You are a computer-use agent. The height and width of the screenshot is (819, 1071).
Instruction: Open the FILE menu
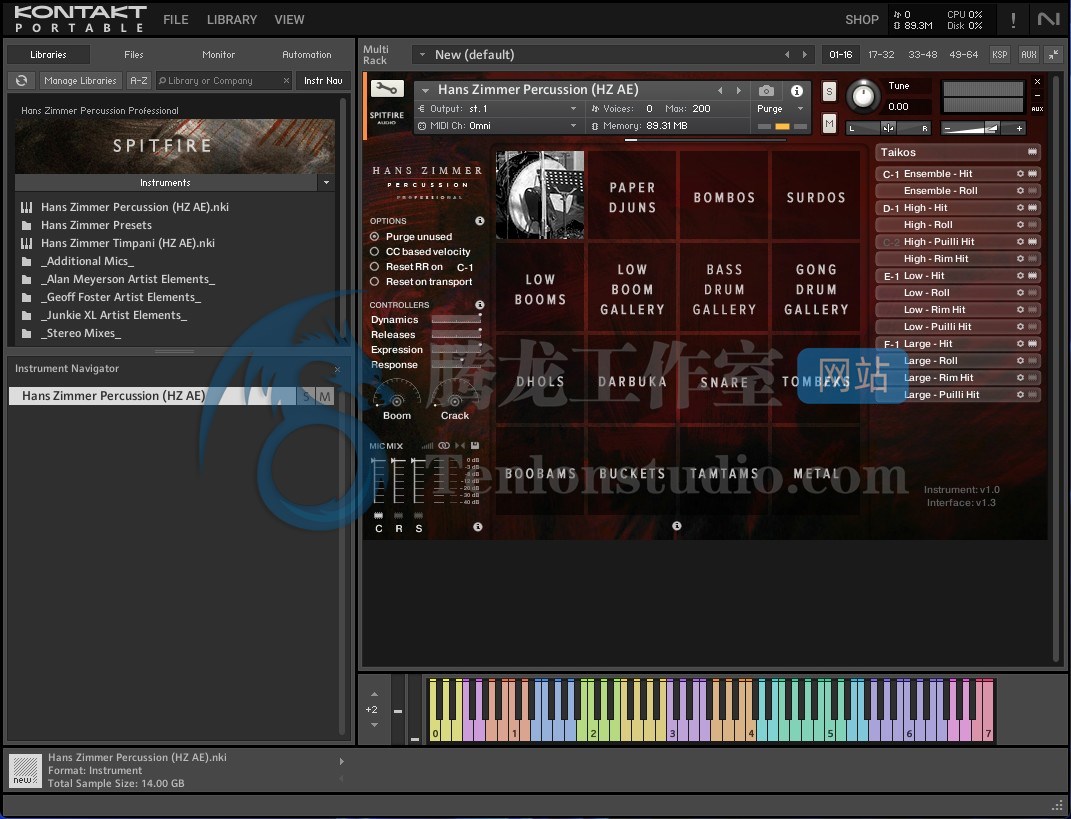[x=176, y=20]
